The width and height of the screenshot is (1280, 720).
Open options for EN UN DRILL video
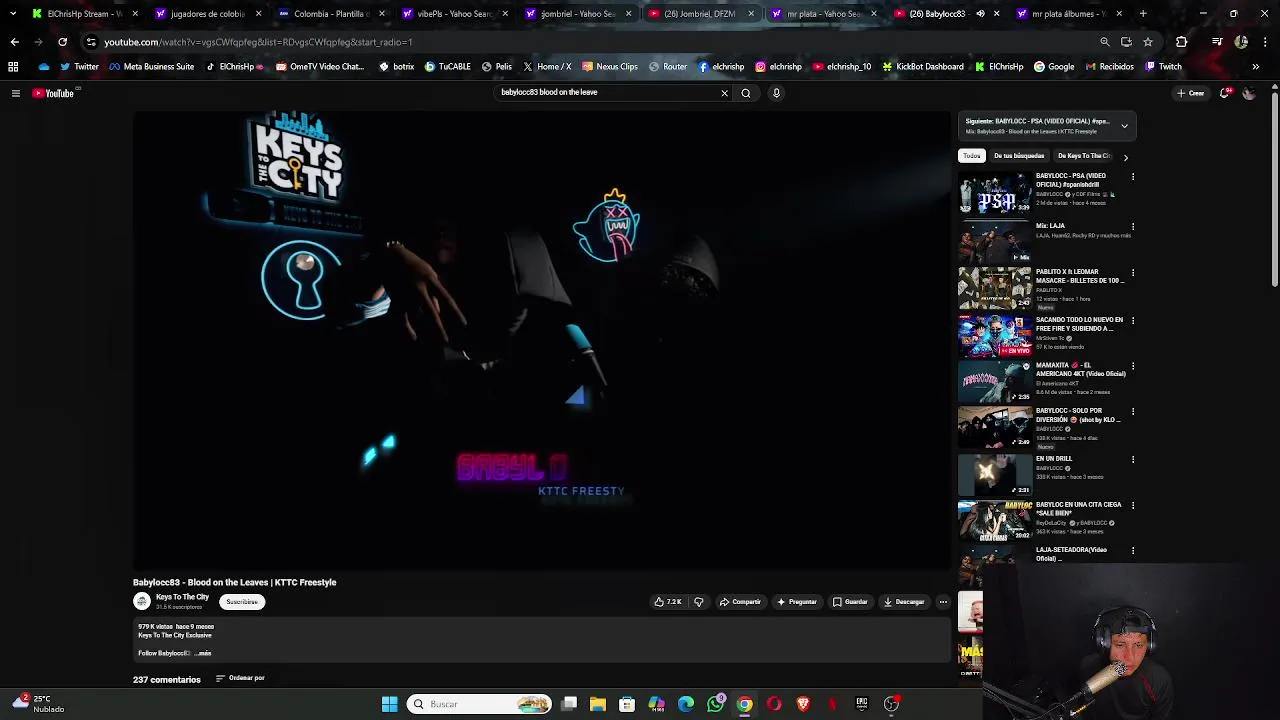(1133, 459)
